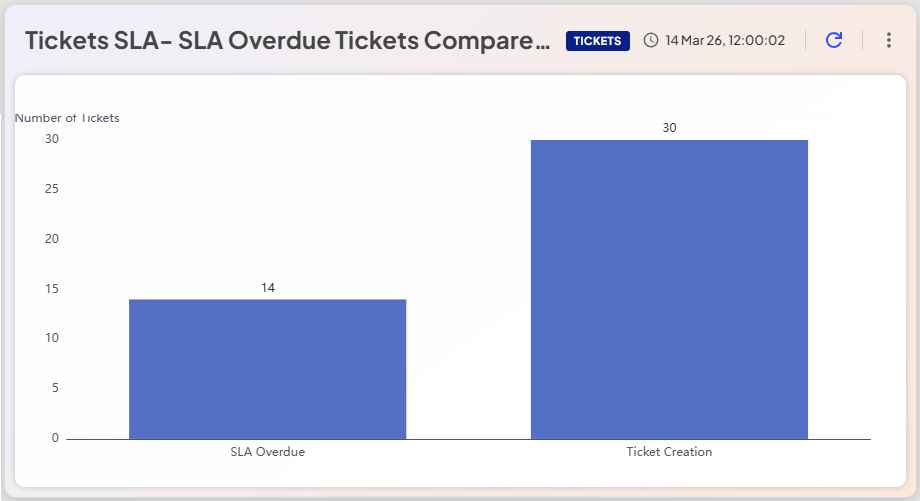Click the Tickets SLA widget title
The width and height of the screenshot is (920, 501).
coord(287,41)
